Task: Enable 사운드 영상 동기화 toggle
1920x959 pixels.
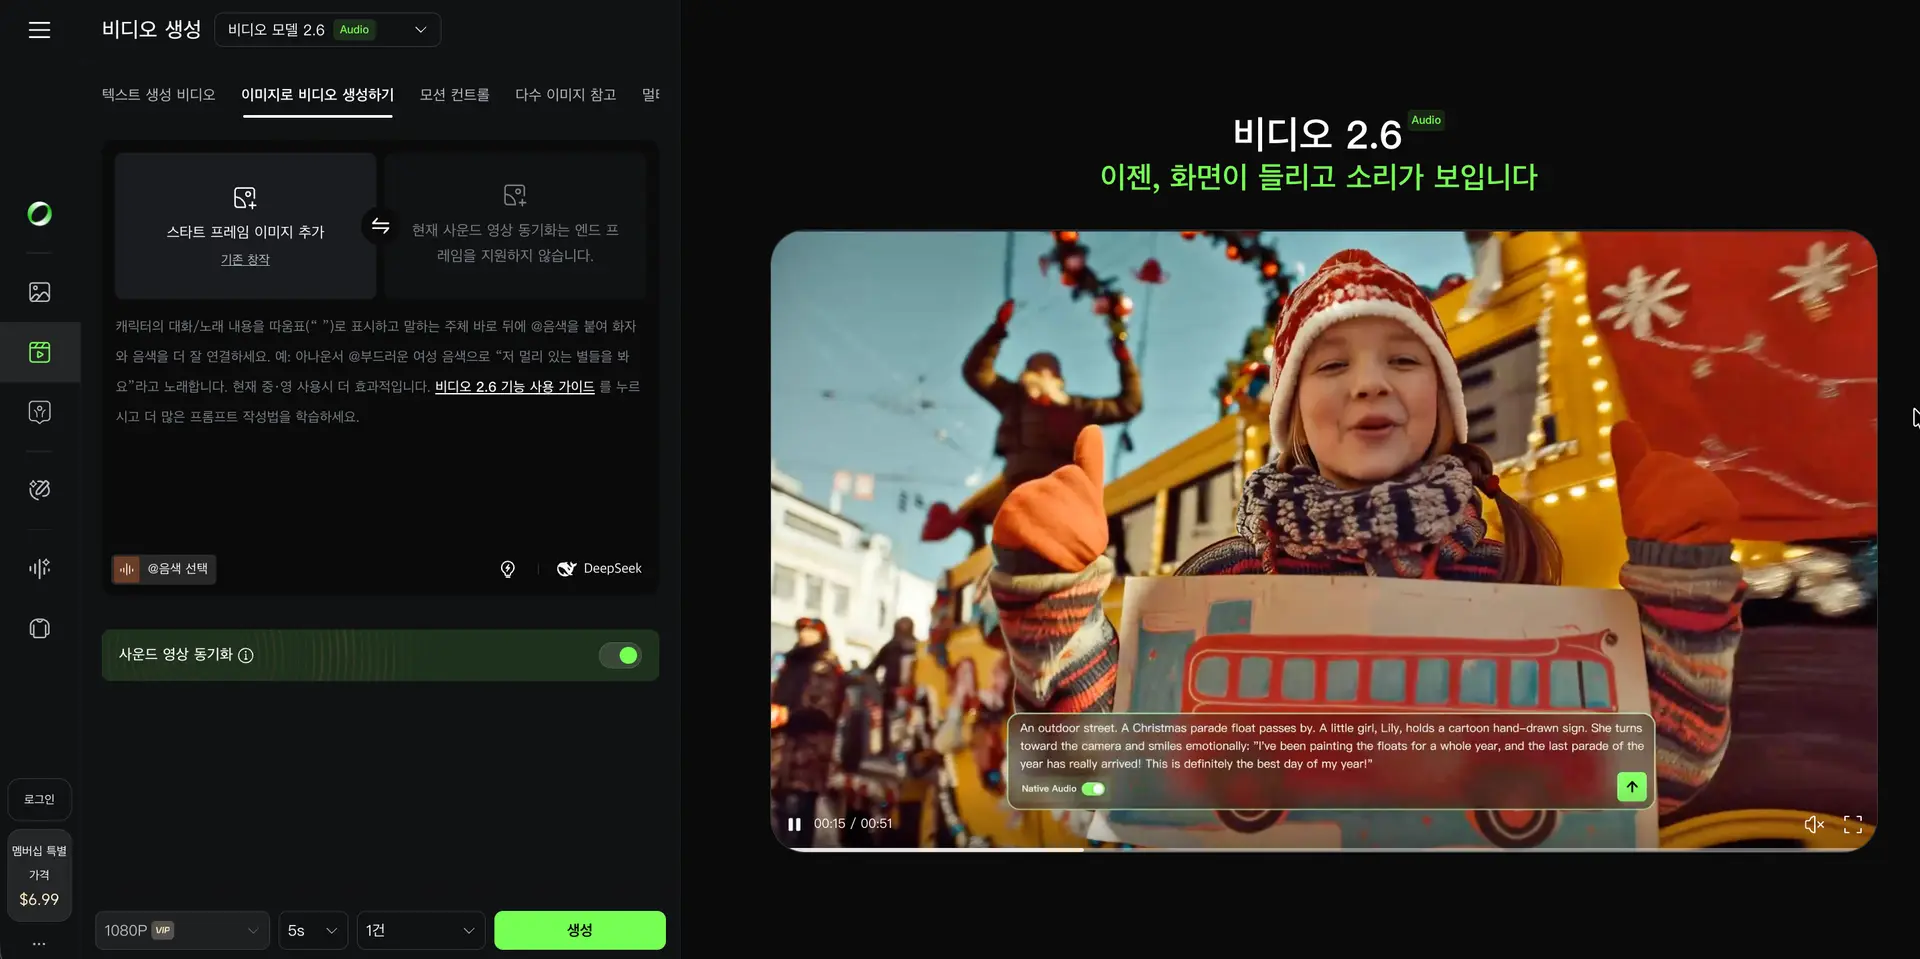Action: (620, 655)
